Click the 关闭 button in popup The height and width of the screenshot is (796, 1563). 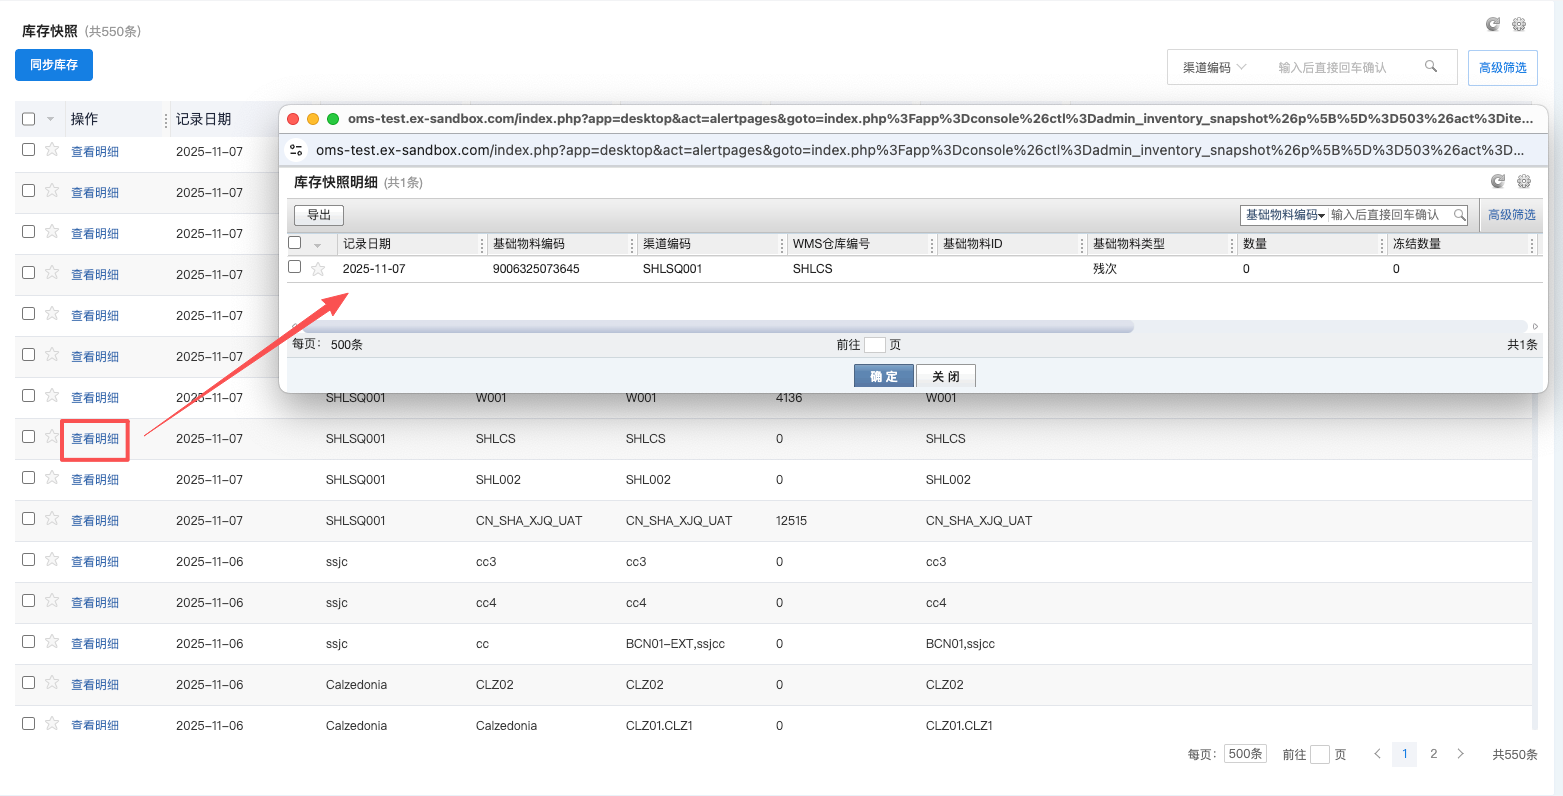[x=946, y=376]
